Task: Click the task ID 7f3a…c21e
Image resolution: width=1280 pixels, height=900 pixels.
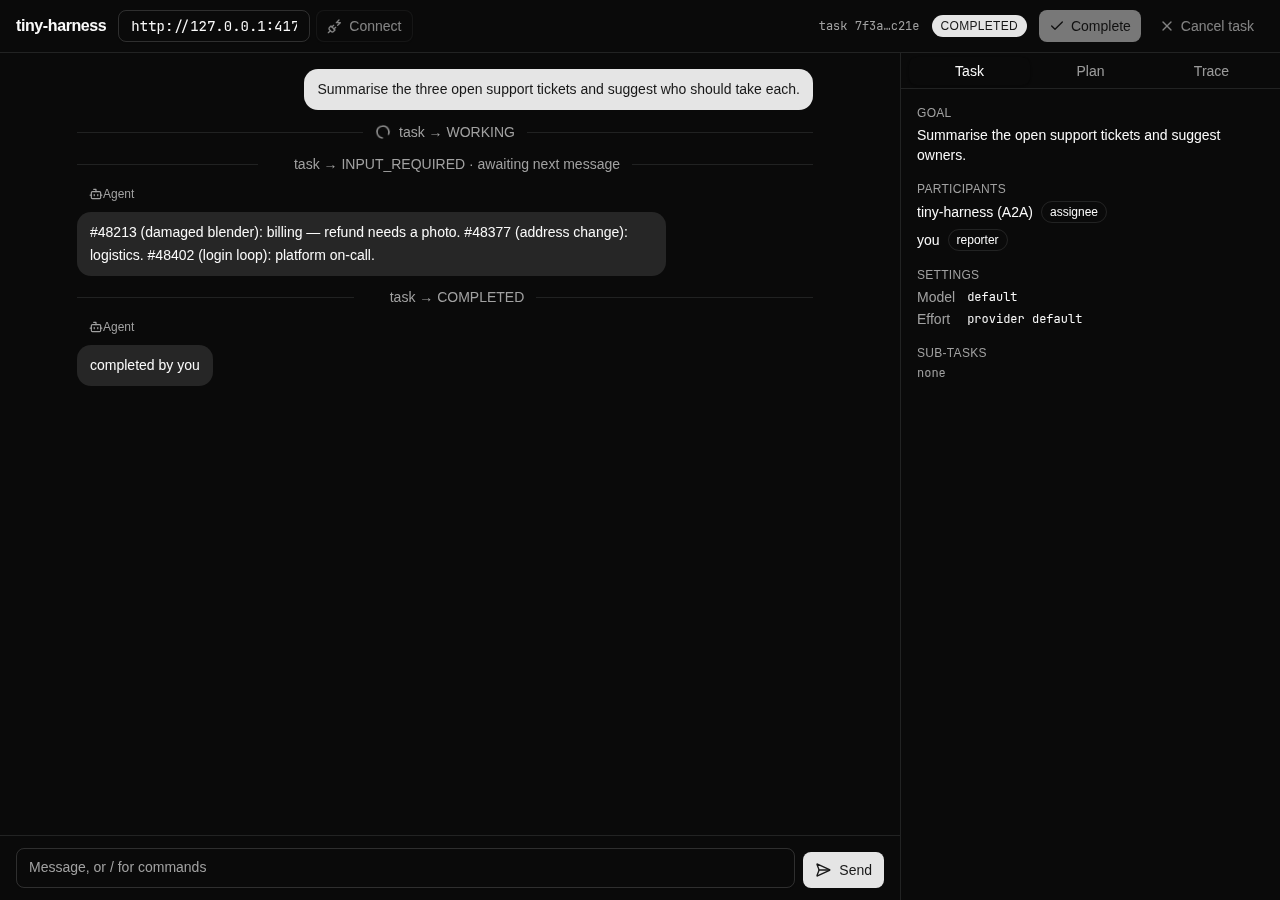Action: 868,26
